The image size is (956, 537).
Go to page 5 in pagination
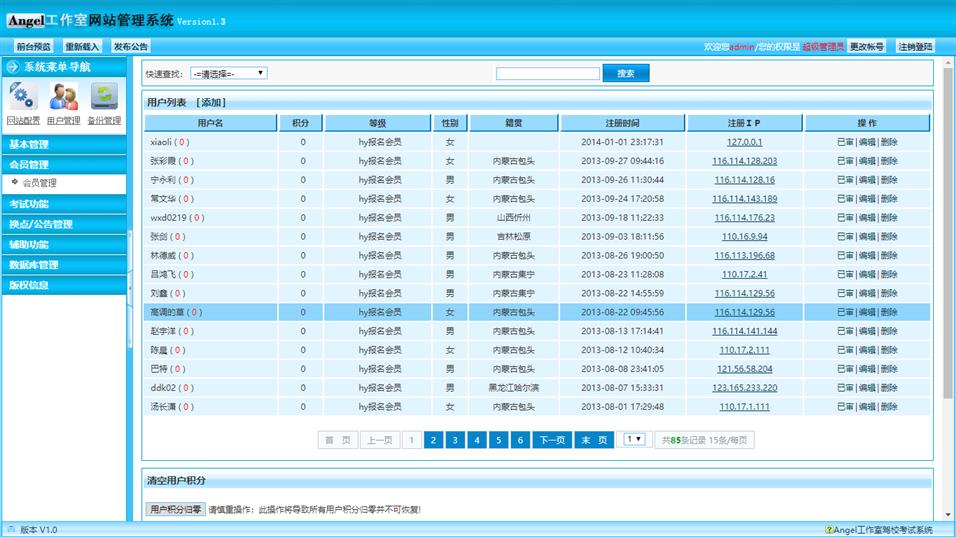point(499,440)
